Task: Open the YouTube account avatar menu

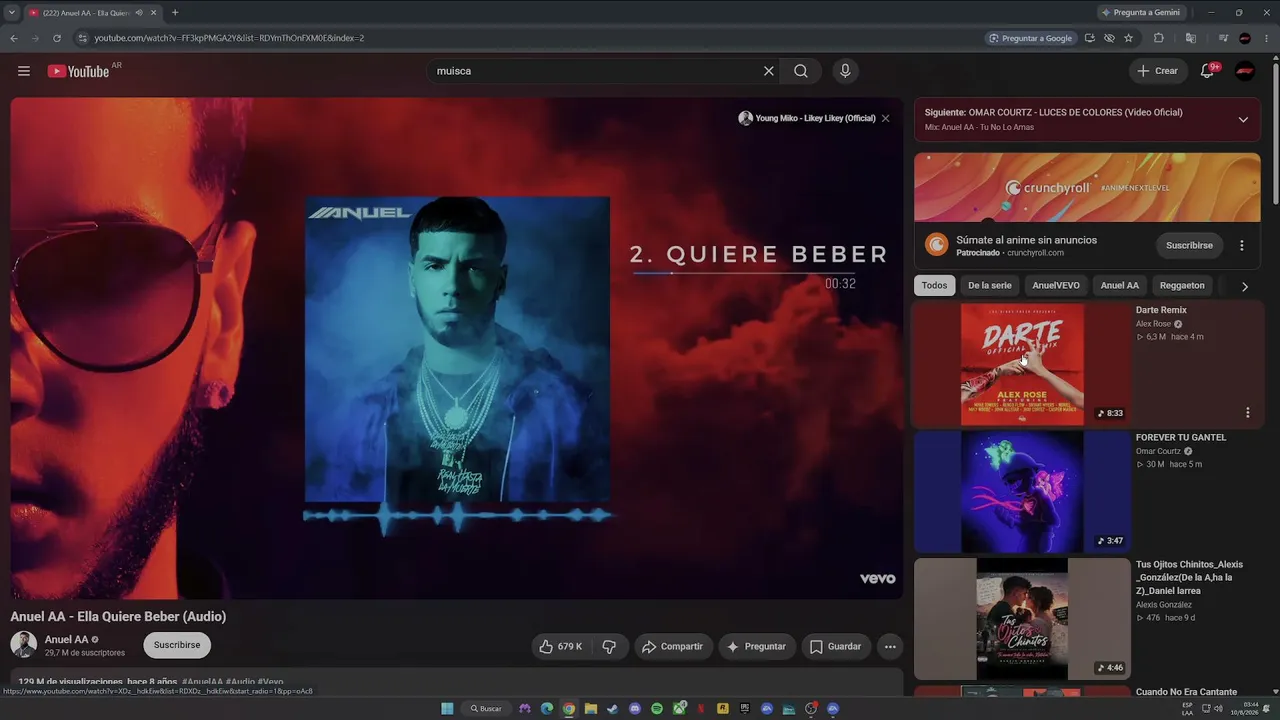Action: point(1245,71)
